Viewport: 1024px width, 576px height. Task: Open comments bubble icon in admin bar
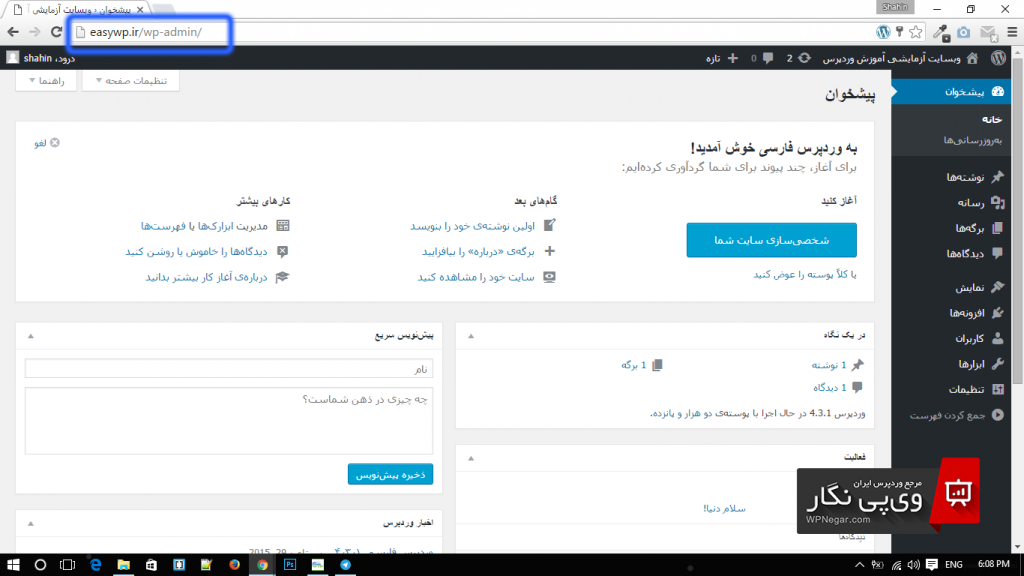click(768, 57)
